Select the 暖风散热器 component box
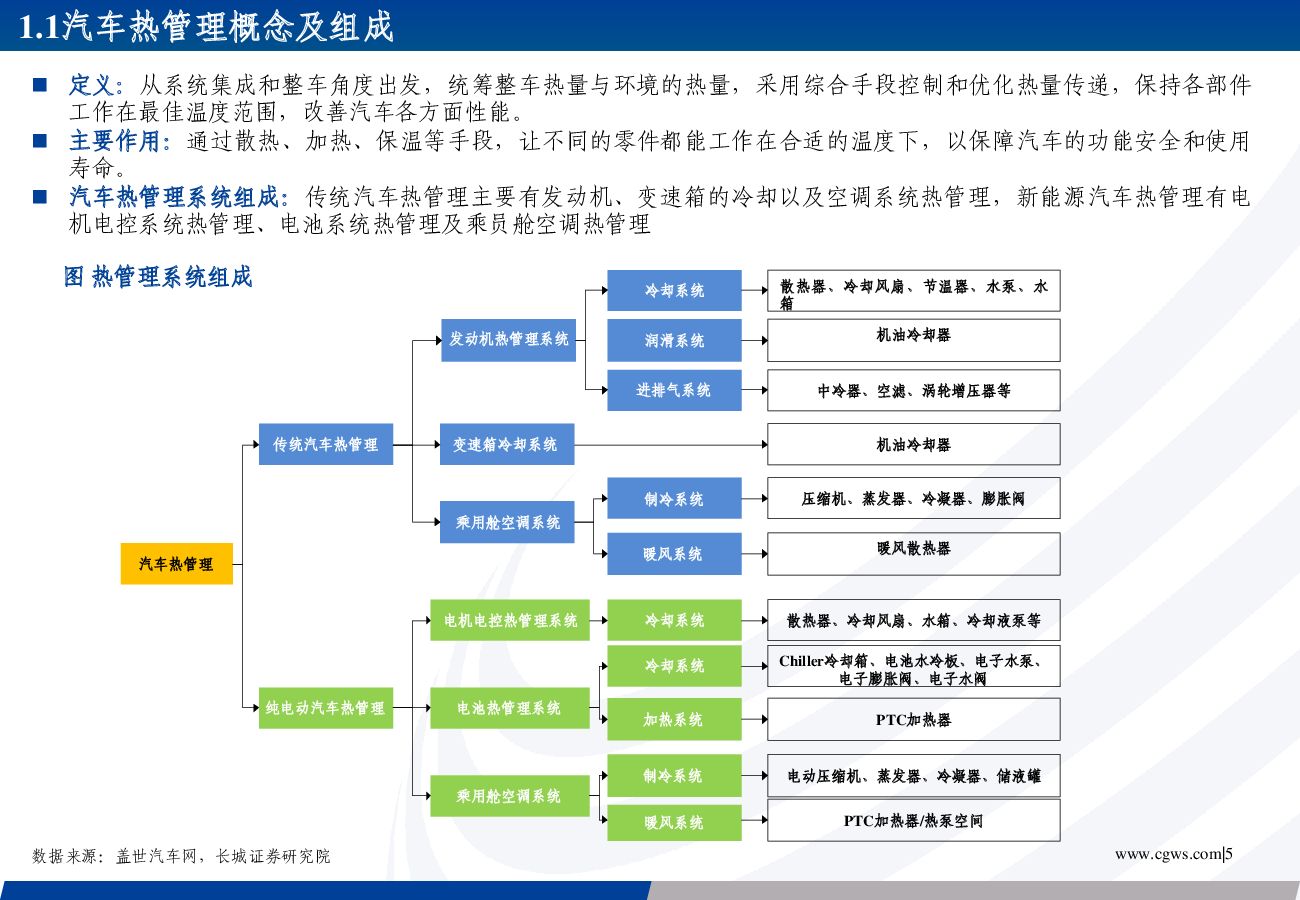The width and height of the screenshot is (1300, 900). point(913,553)
